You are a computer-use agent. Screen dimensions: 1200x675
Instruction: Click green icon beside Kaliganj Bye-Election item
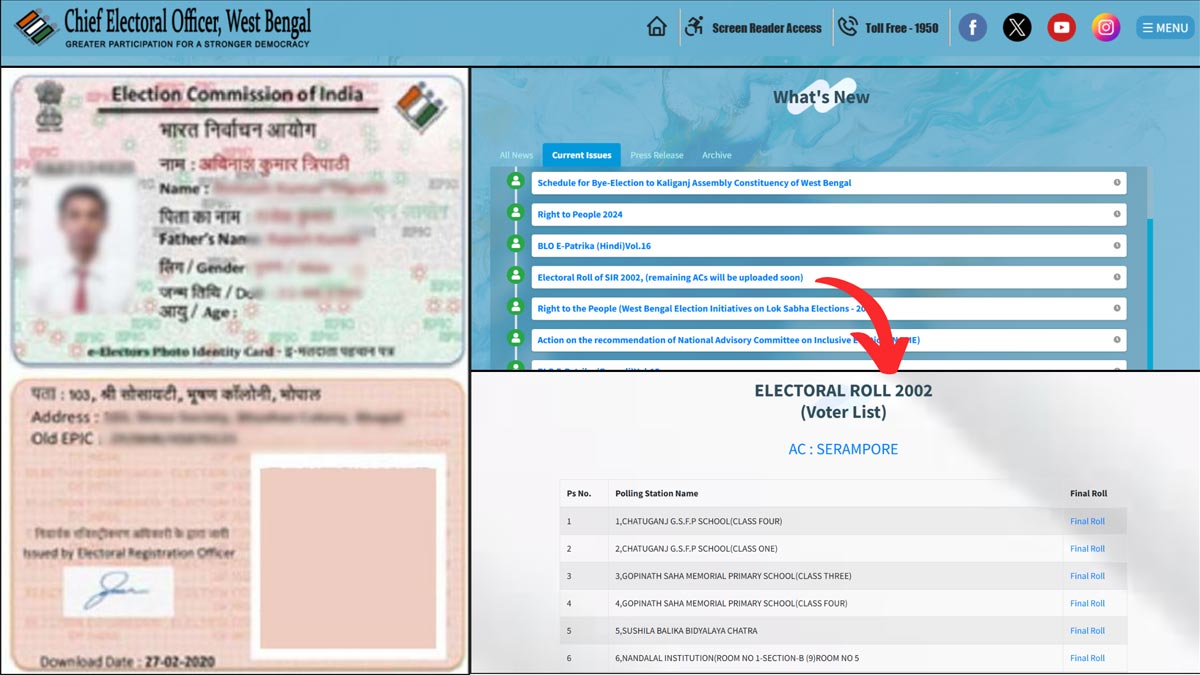coord(516,181)
